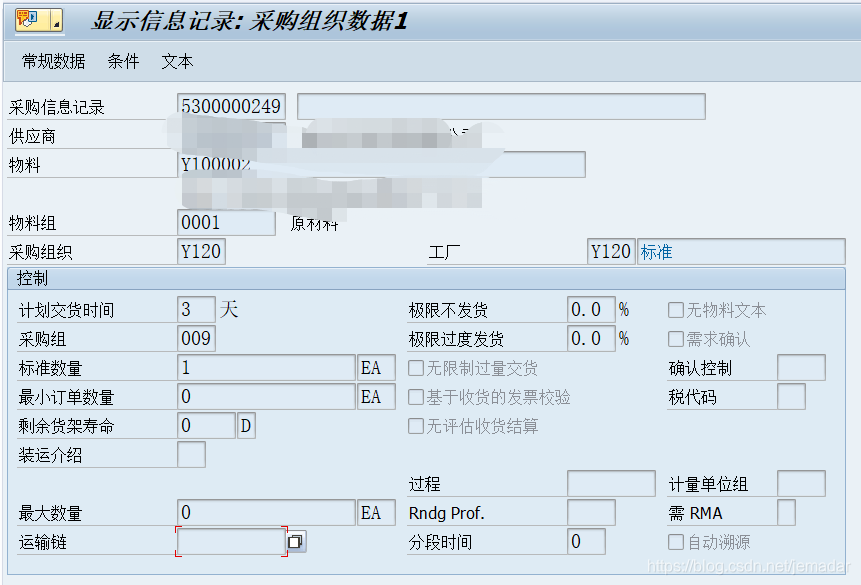Viewport: 861px width, 585px height.
Task: Click the empty 计量单位组 field
Action: [801, 483]
